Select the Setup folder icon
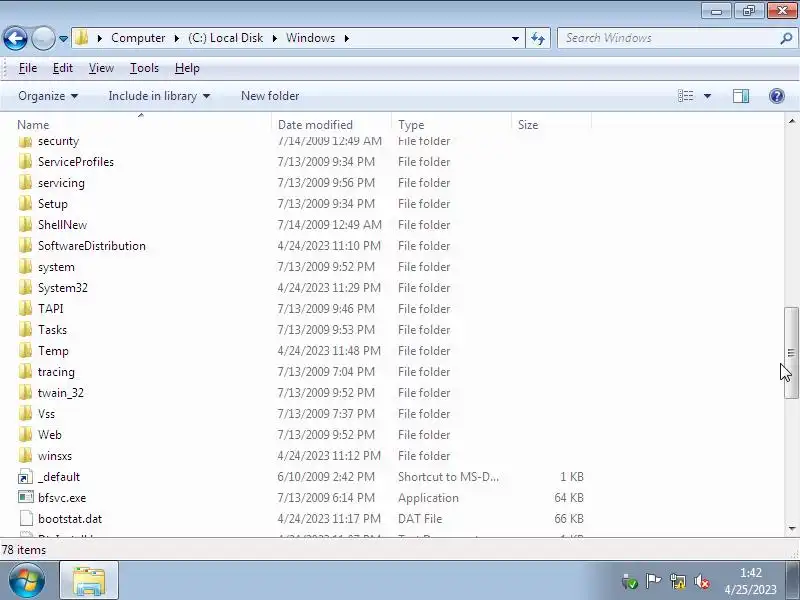 coord(25,204)
